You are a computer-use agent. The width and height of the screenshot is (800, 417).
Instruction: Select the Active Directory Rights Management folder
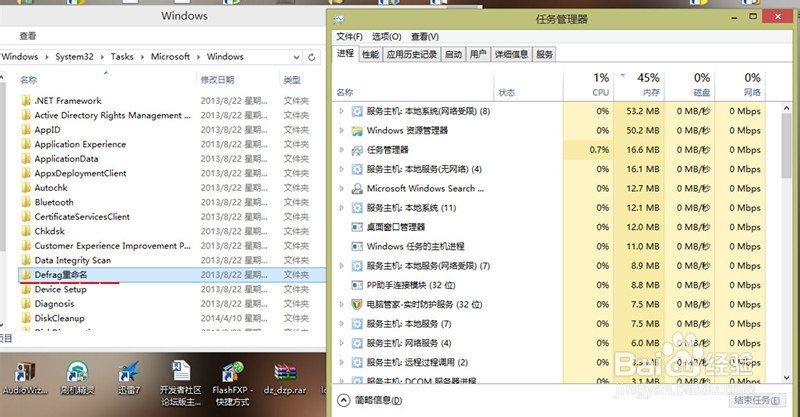172,115
